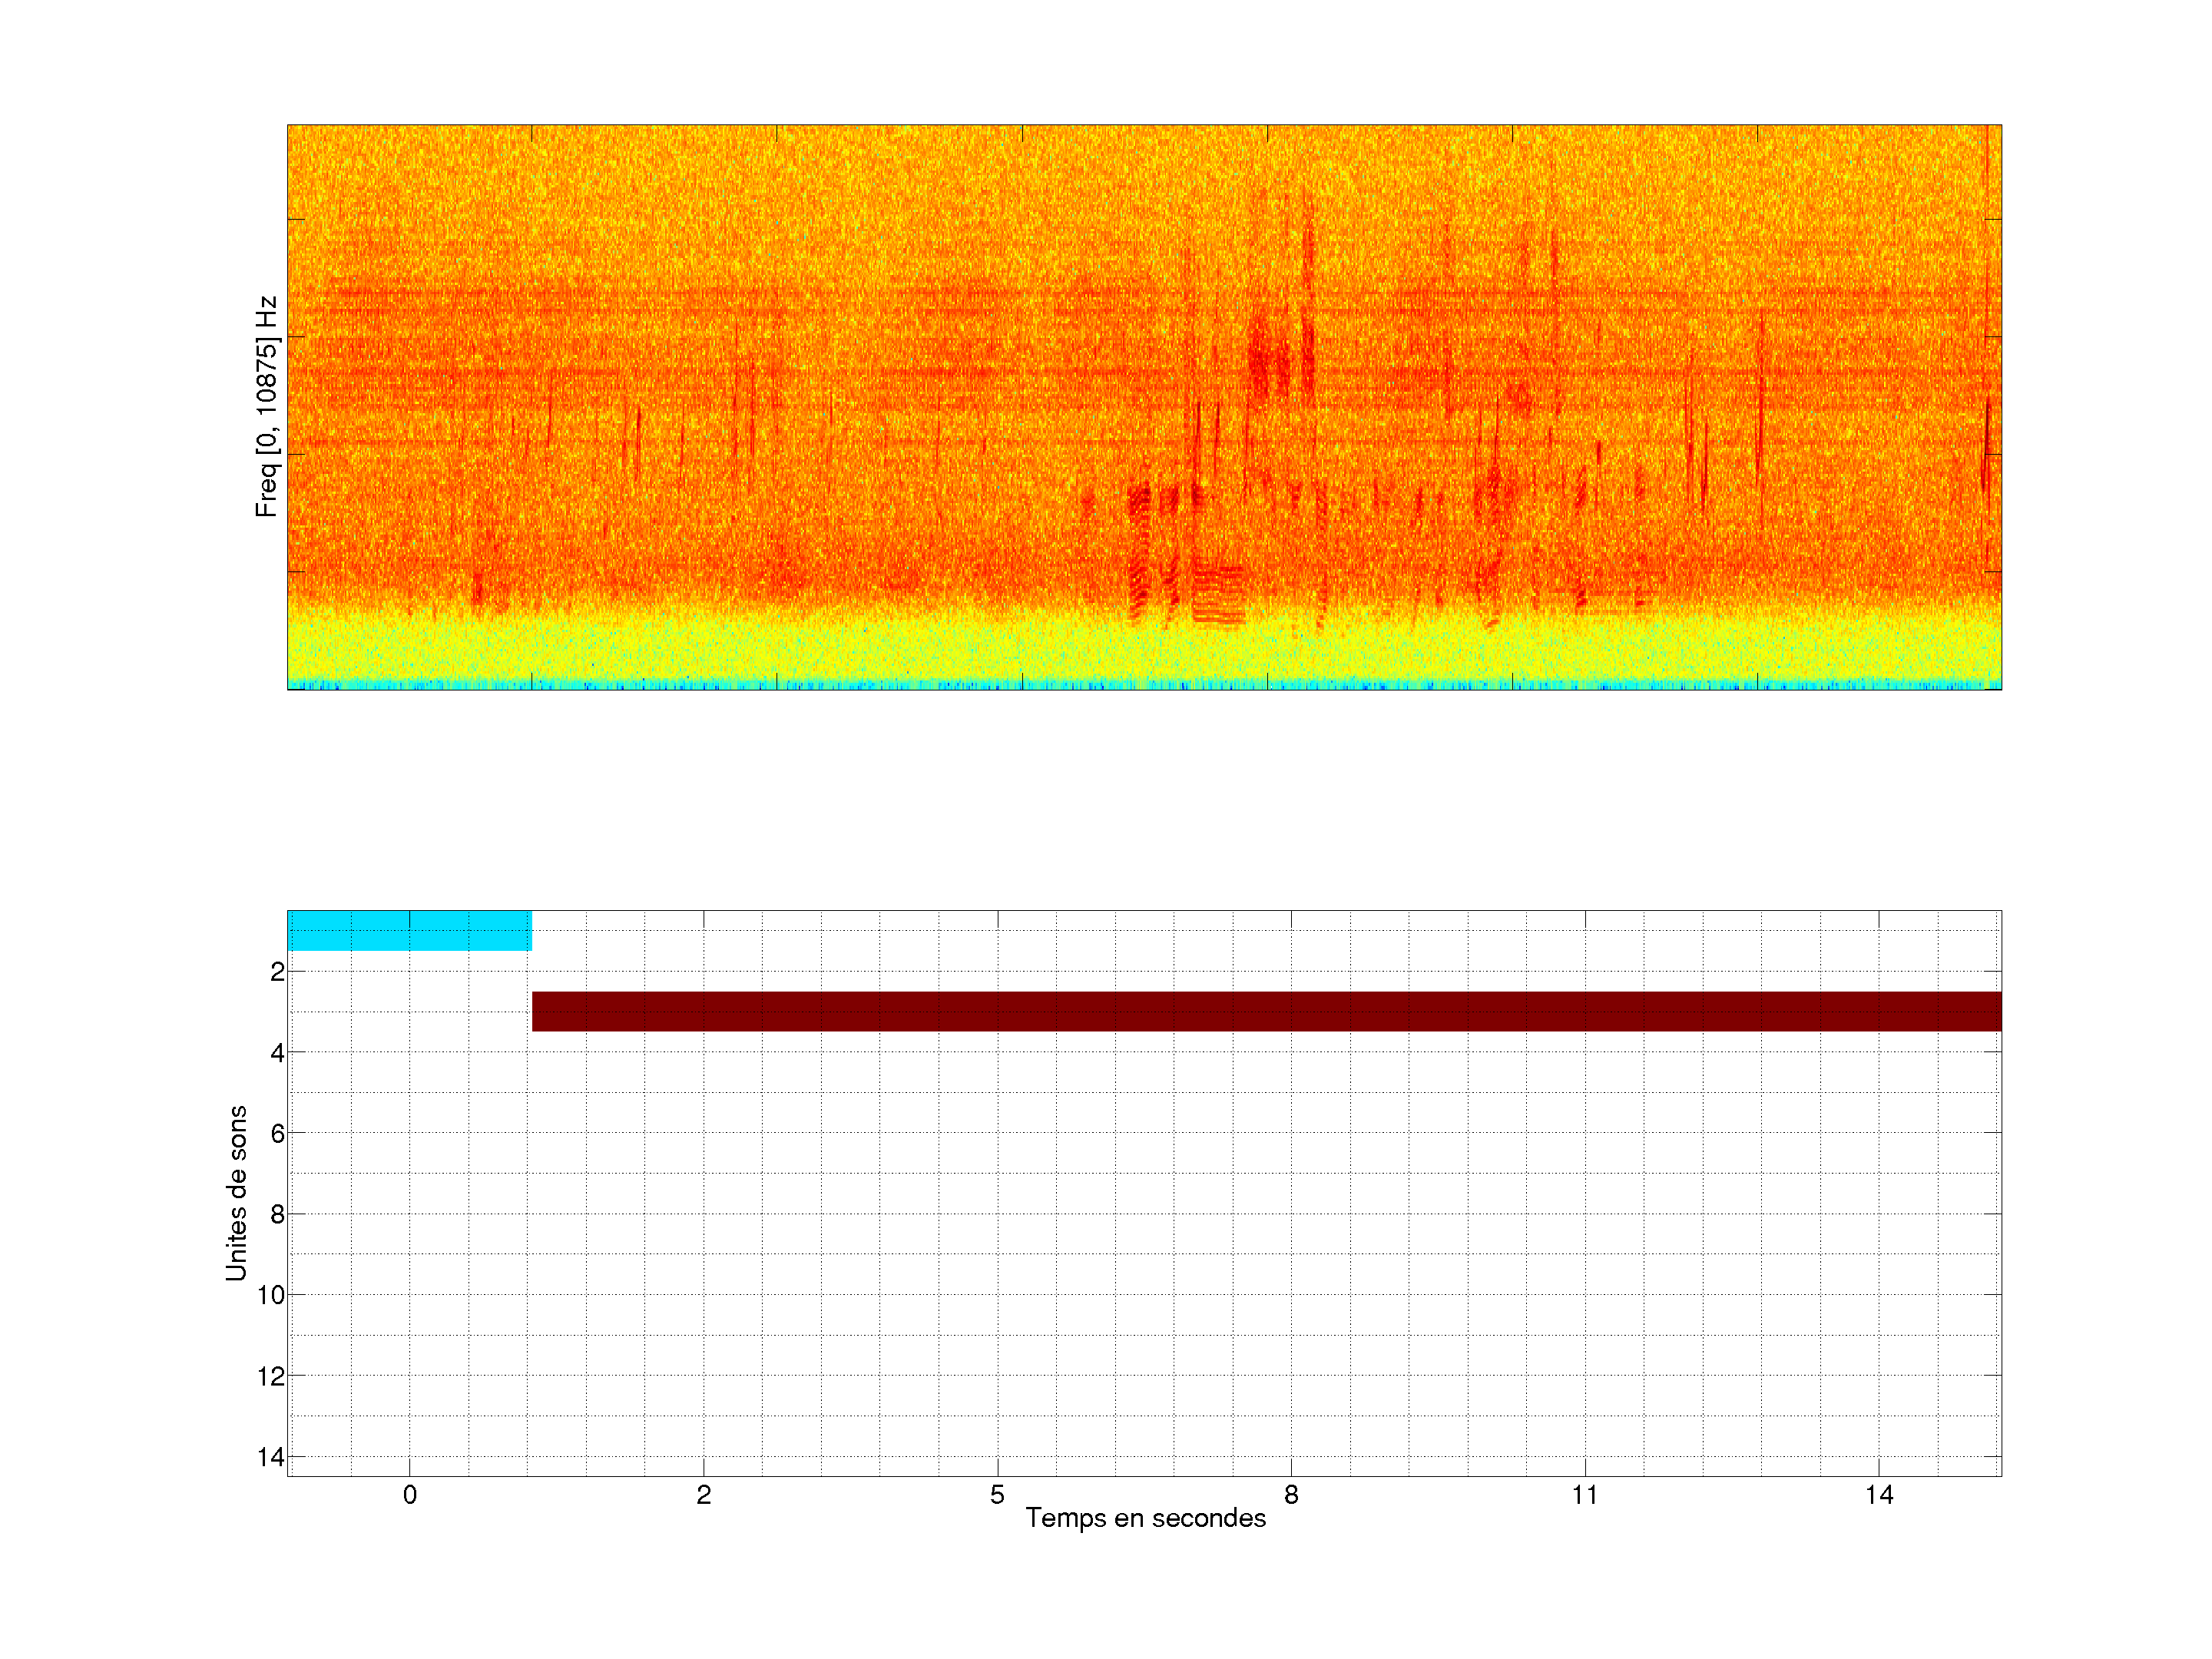Click the cyan bar in sound unit row 1
Viewport: 2212px width, 1659px height.
(409, 930)
